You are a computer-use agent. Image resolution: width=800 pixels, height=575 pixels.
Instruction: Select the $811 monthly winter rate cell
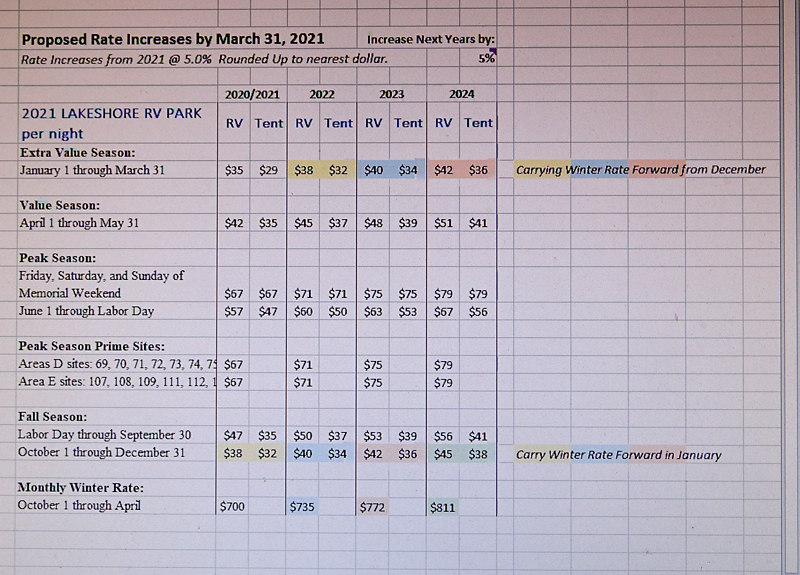(x=442, y=507)
